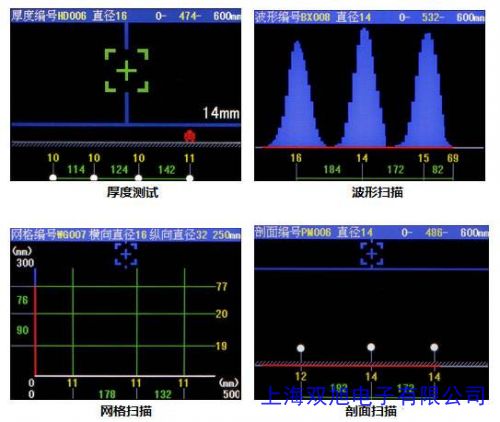
Task: Click the white circle marker below 11 in thickness screen
Action: (x=190, y=178)
